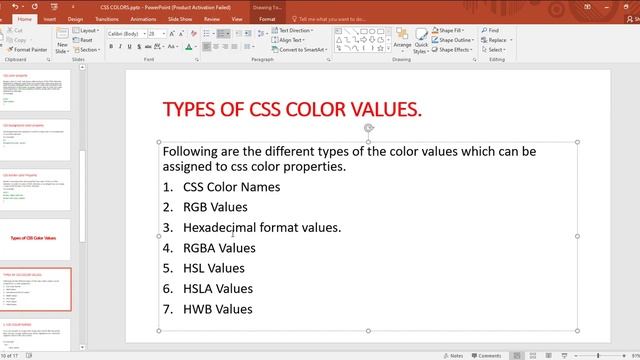Image resolution: width=640 pixels, height=360 pixels.
Task: Click the Copy command
Action: pos(17,40)
